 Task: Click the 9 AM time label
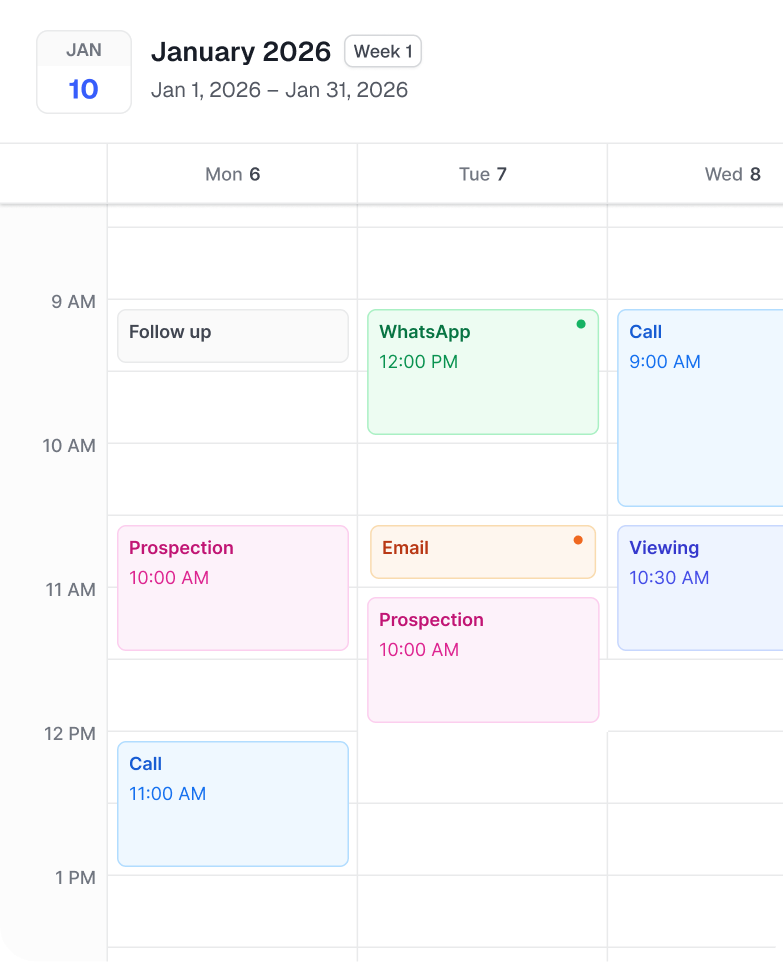73,301
